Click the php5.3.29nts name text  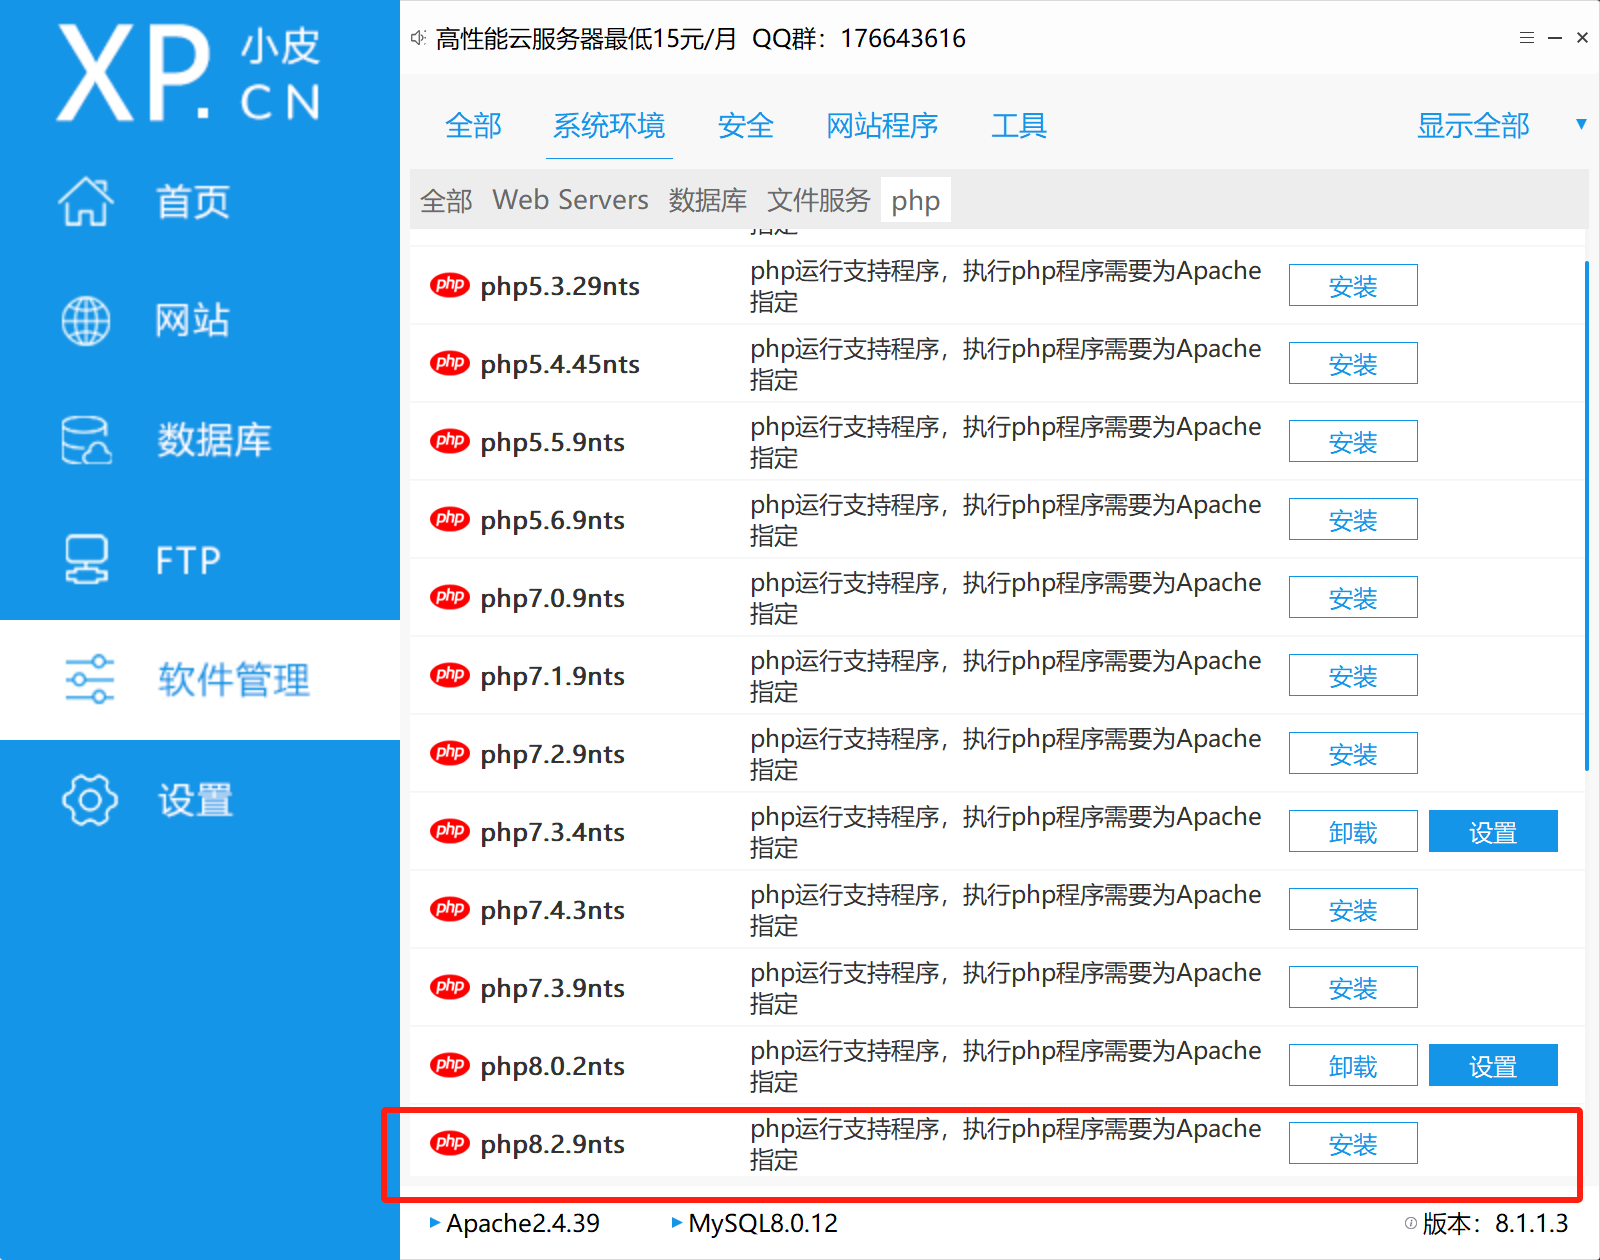(560, 286)
